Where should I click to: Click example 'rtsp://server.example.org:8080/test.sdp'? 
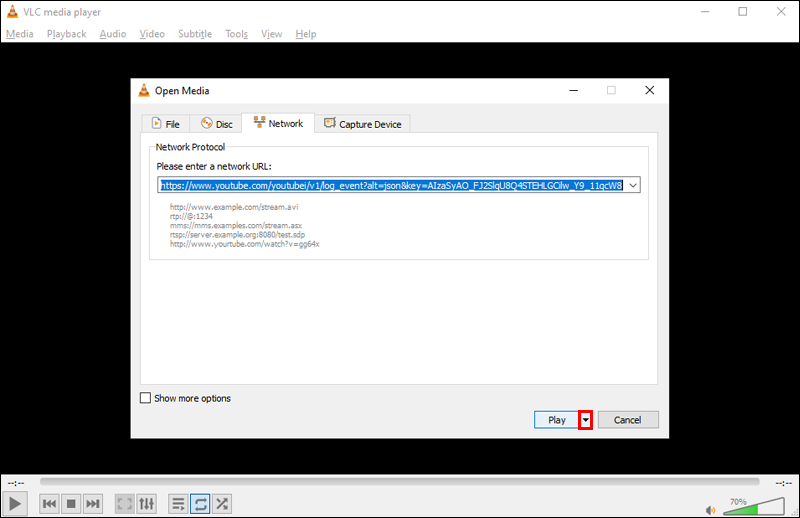(x=237, y=235)
